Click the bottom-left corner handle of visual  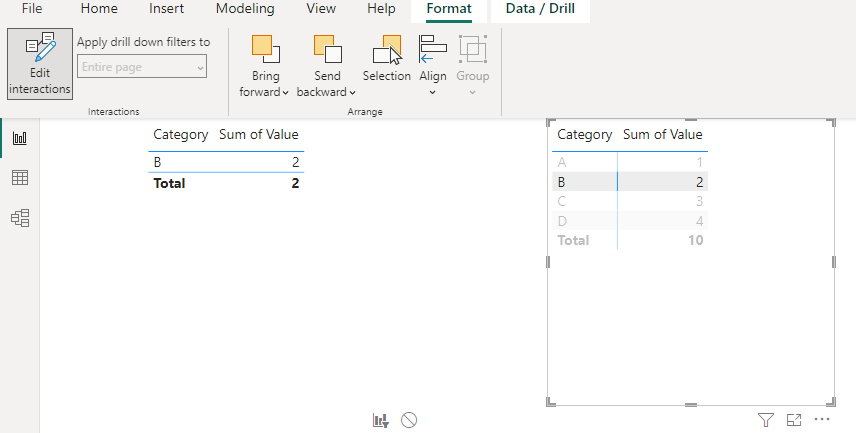coord(549,403)
